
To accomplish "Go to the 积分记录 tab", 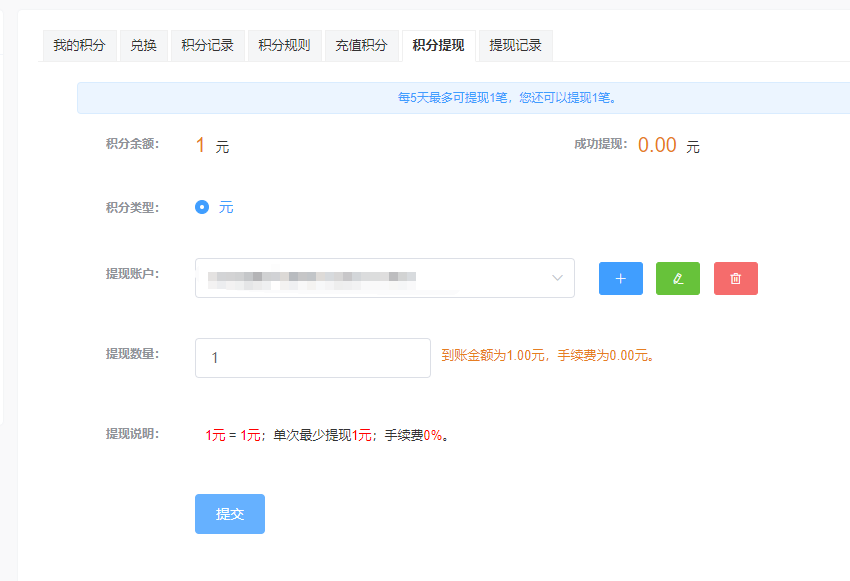I will tap(208, 45).
